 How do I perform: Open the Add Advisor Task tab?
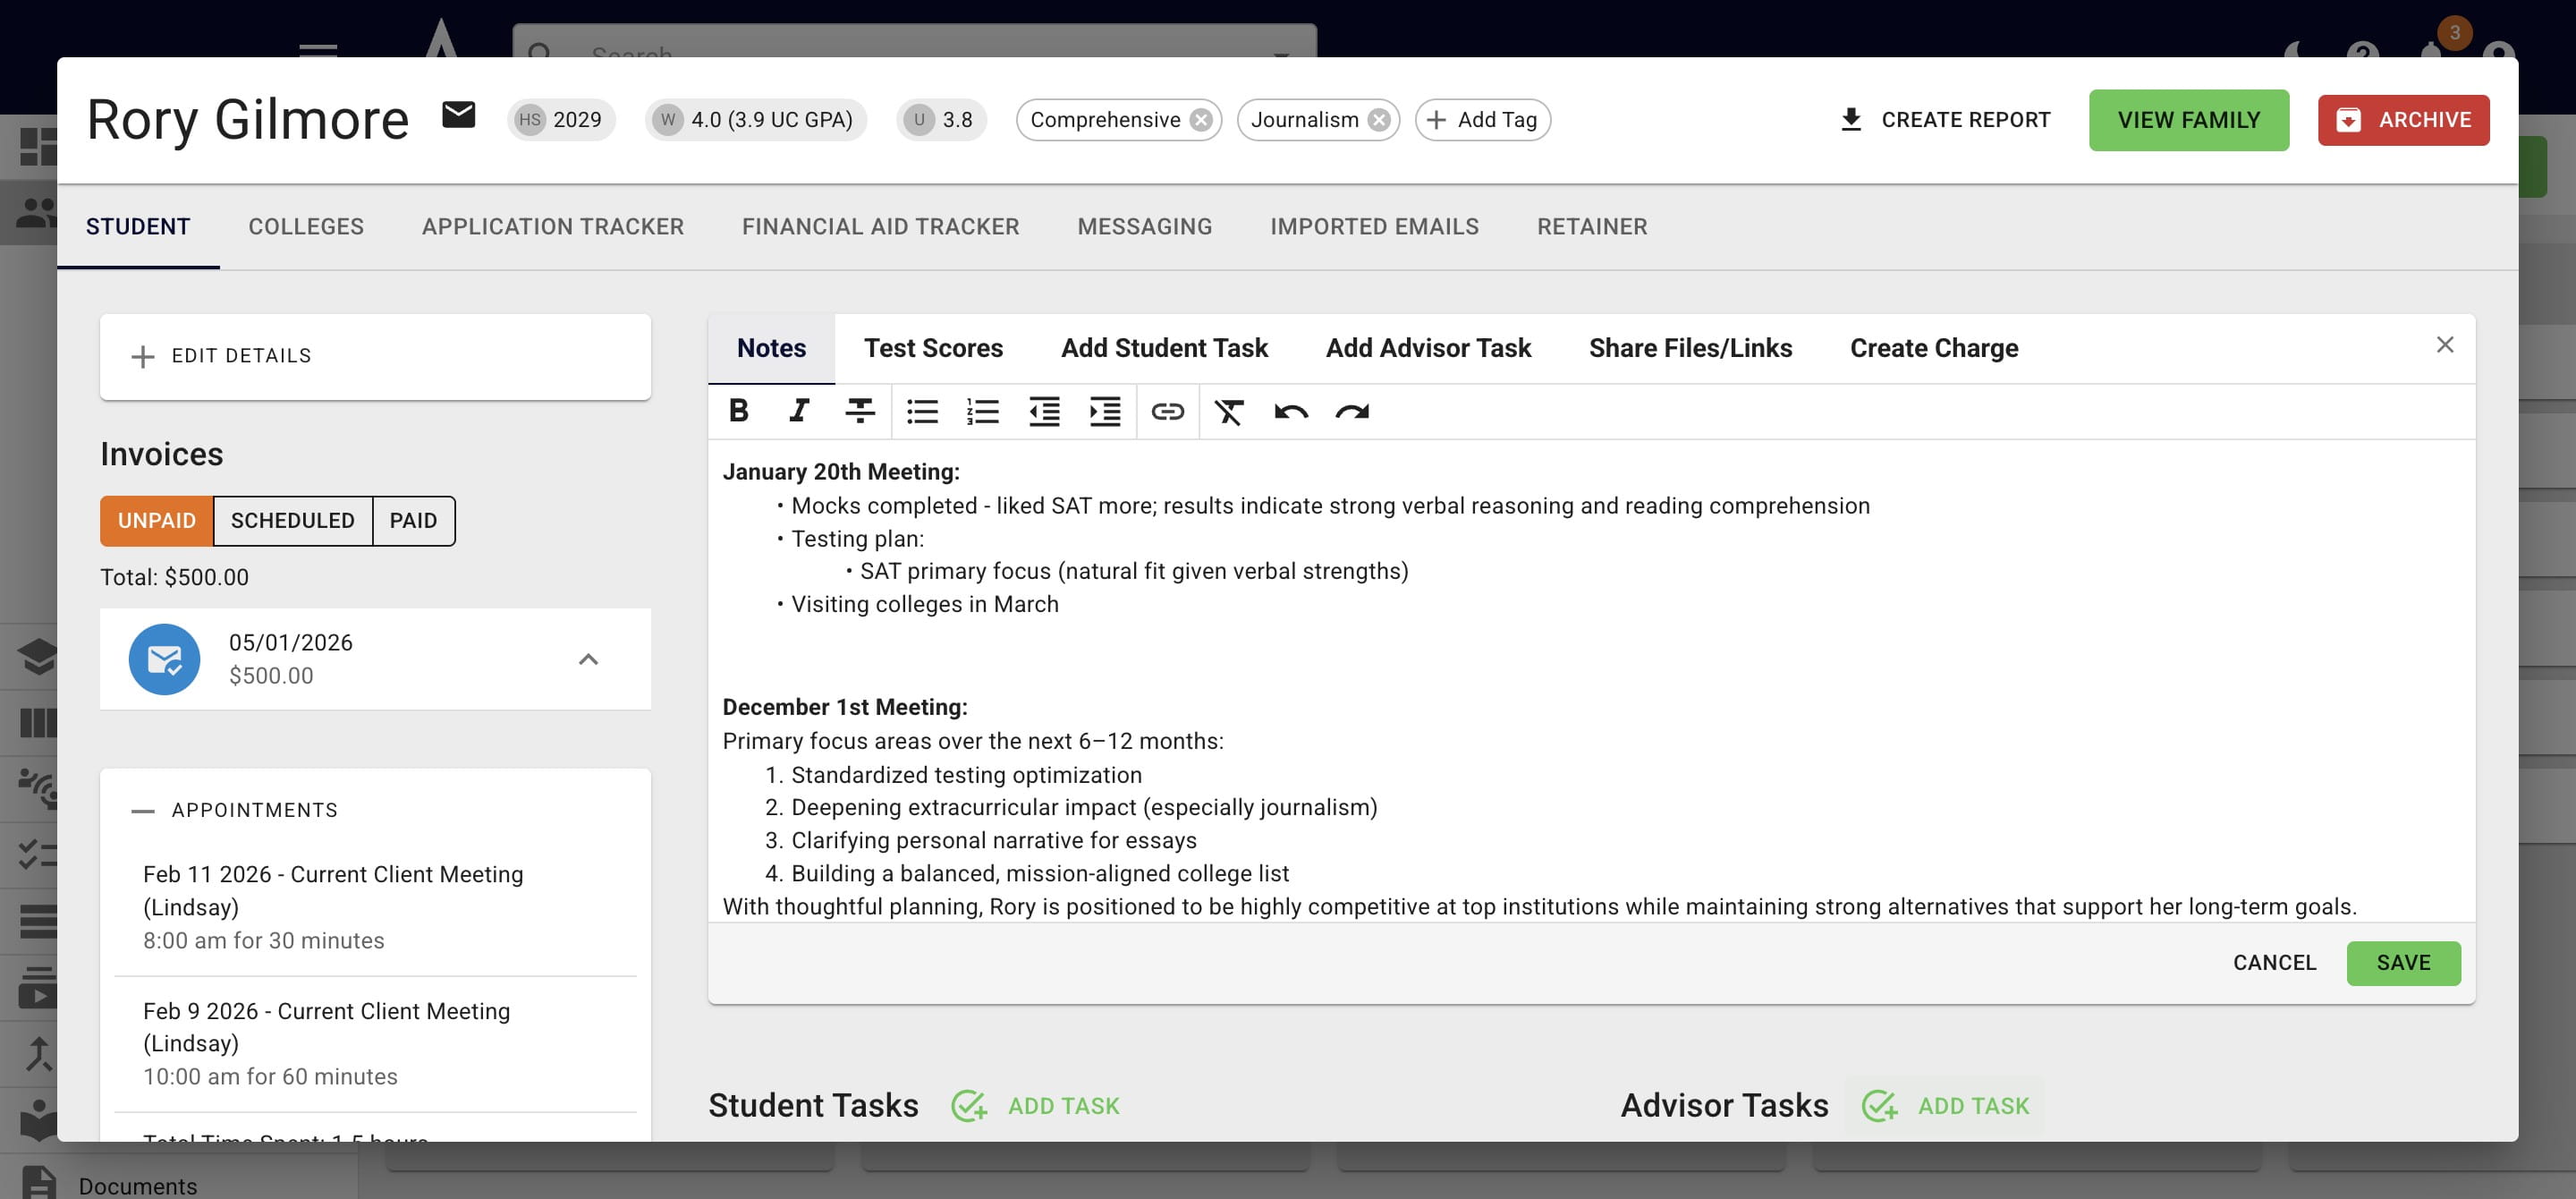[x=1428, y=348]
